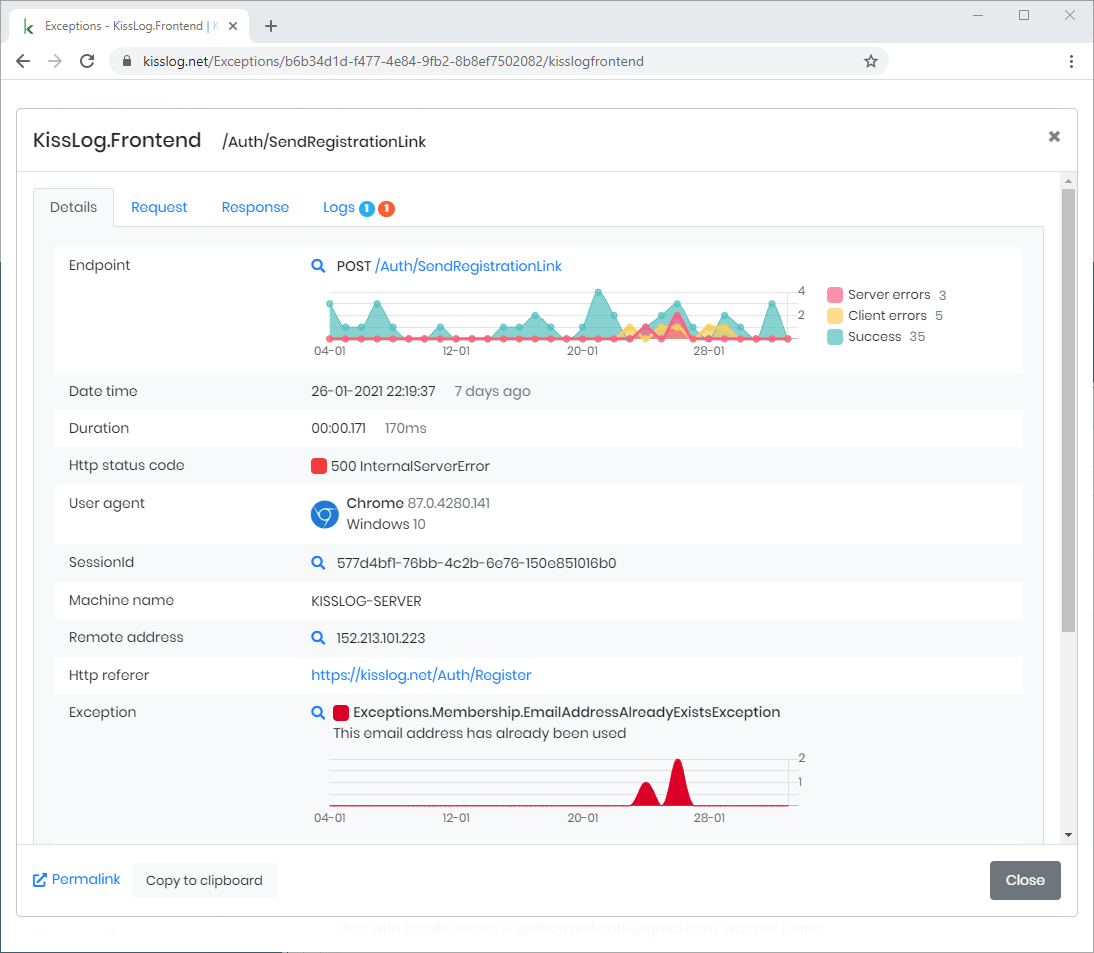
Task: Click the search icon next to Remote address
Action: [318, 637]
